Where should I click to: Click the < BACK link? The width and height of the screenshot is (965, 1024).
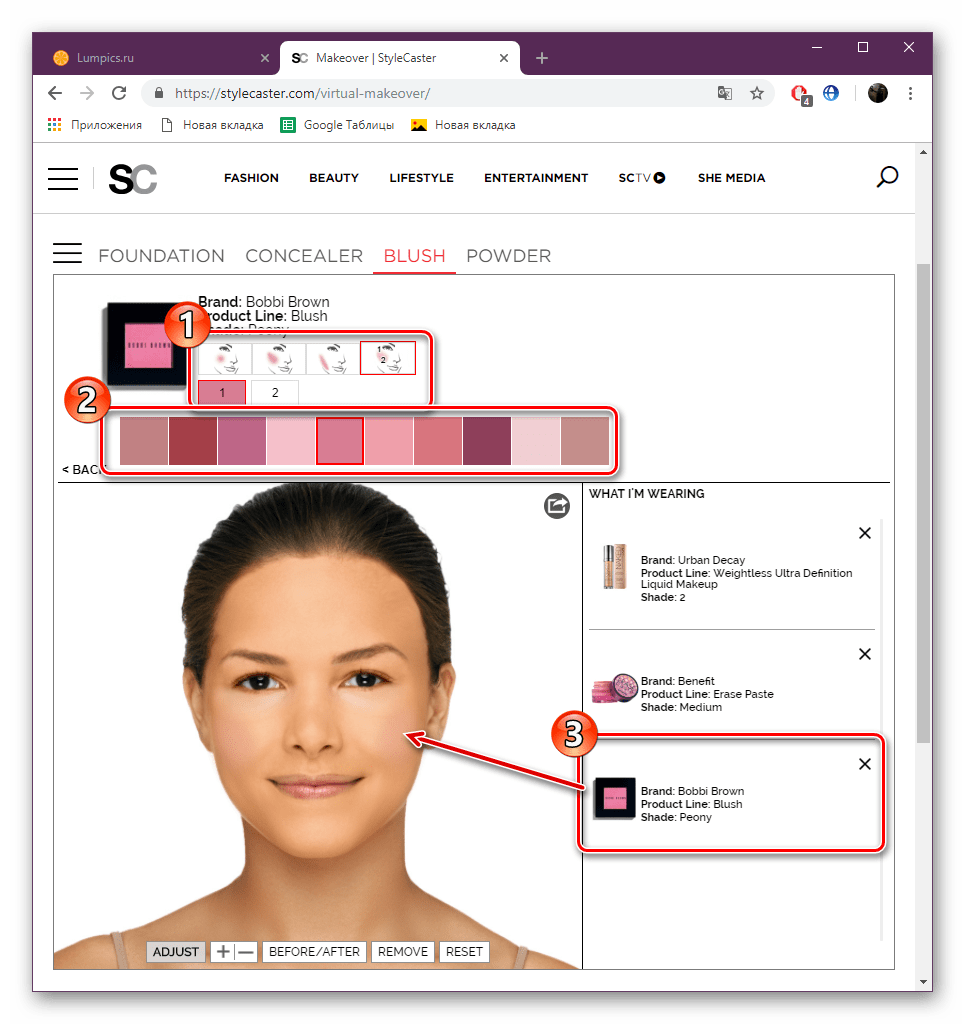click(x=84, y=469)
